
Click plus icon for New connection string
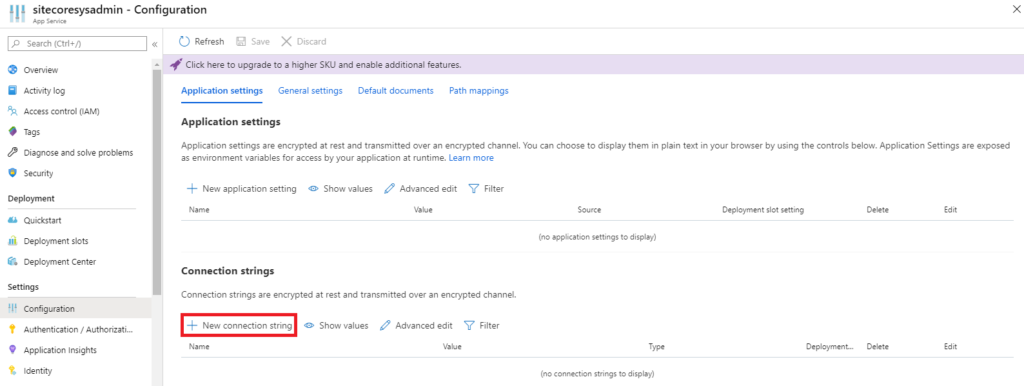coord(192,325)
